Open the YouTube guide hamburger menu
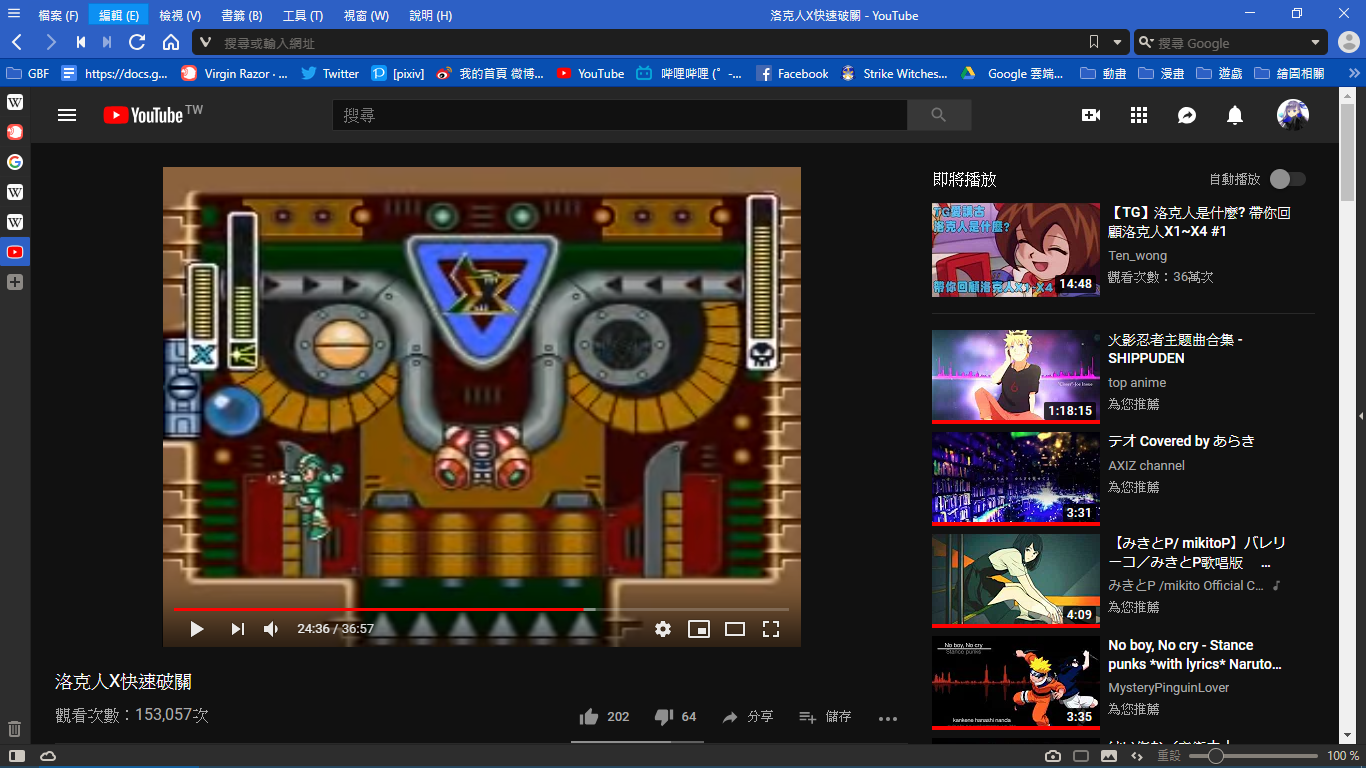This screenshot has height=768, width=1366. pyautogui.click(x=67, y=115)
